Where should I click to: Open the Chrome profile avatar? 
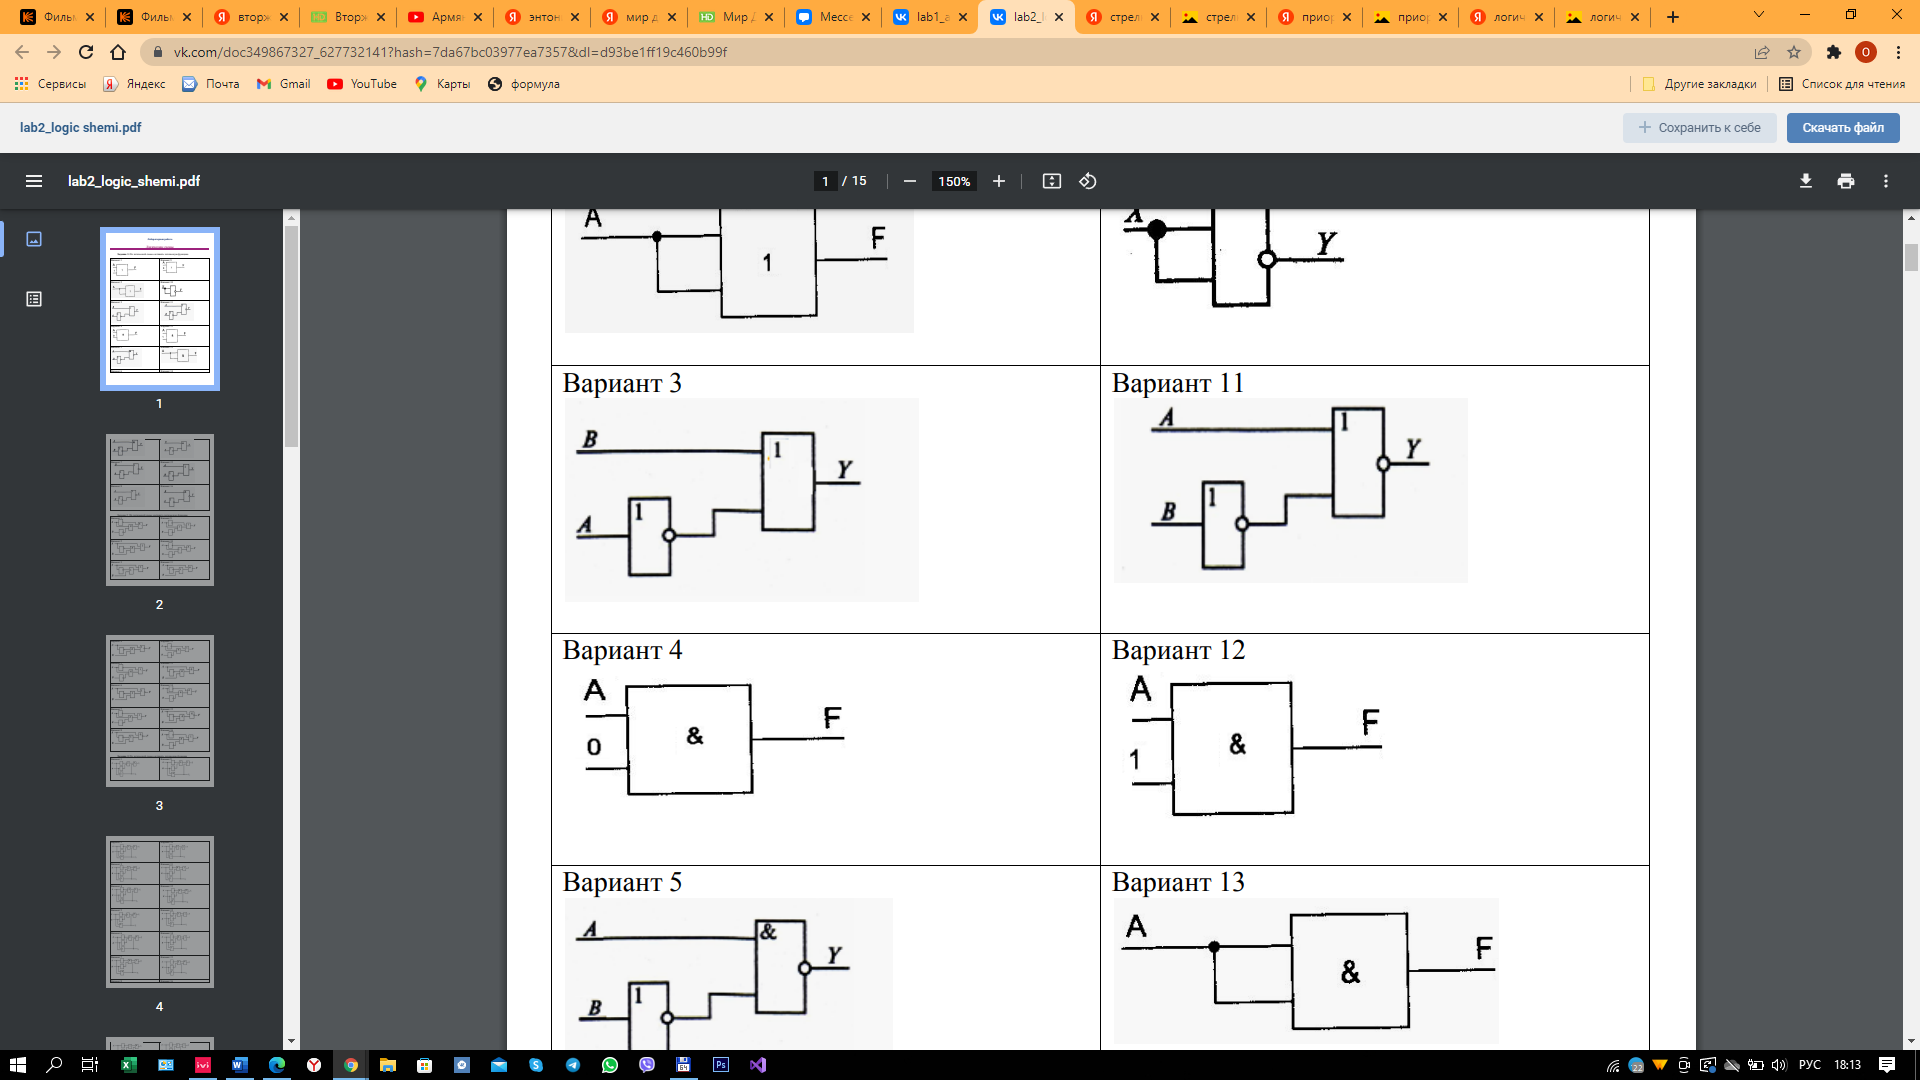tap(1866, 52)
